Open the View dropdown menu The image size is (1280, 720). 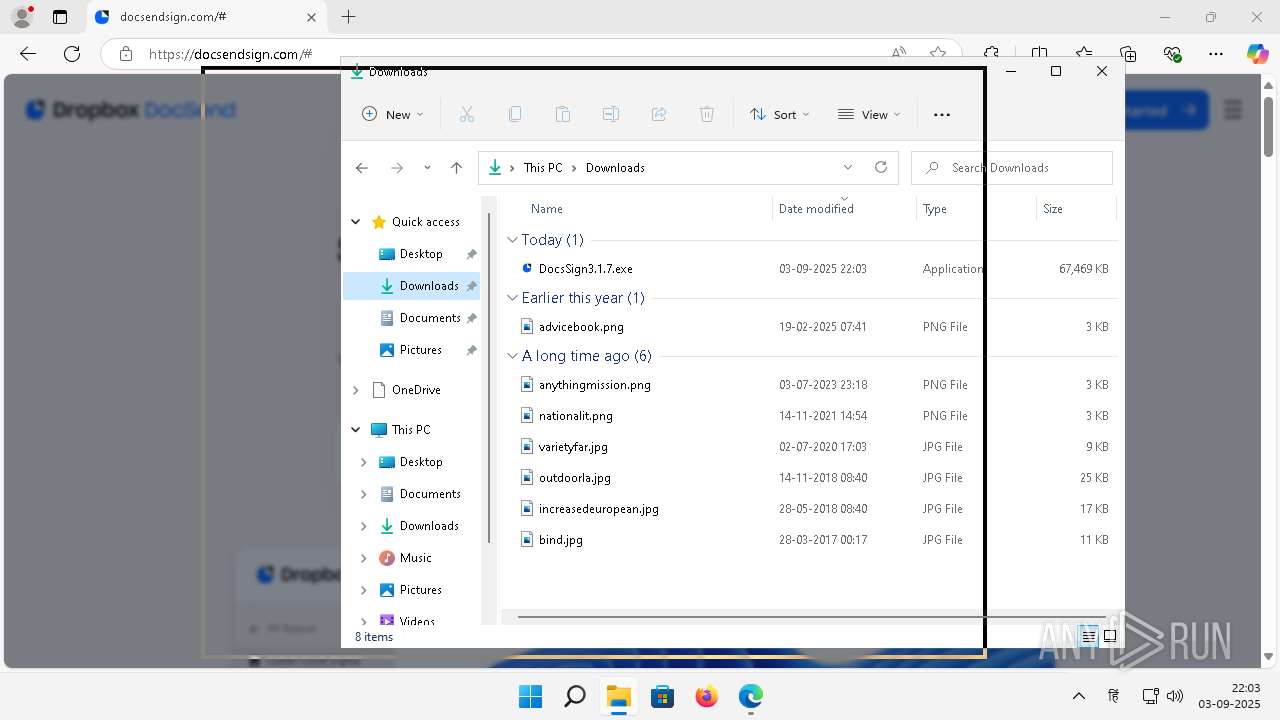coord(869,115)
